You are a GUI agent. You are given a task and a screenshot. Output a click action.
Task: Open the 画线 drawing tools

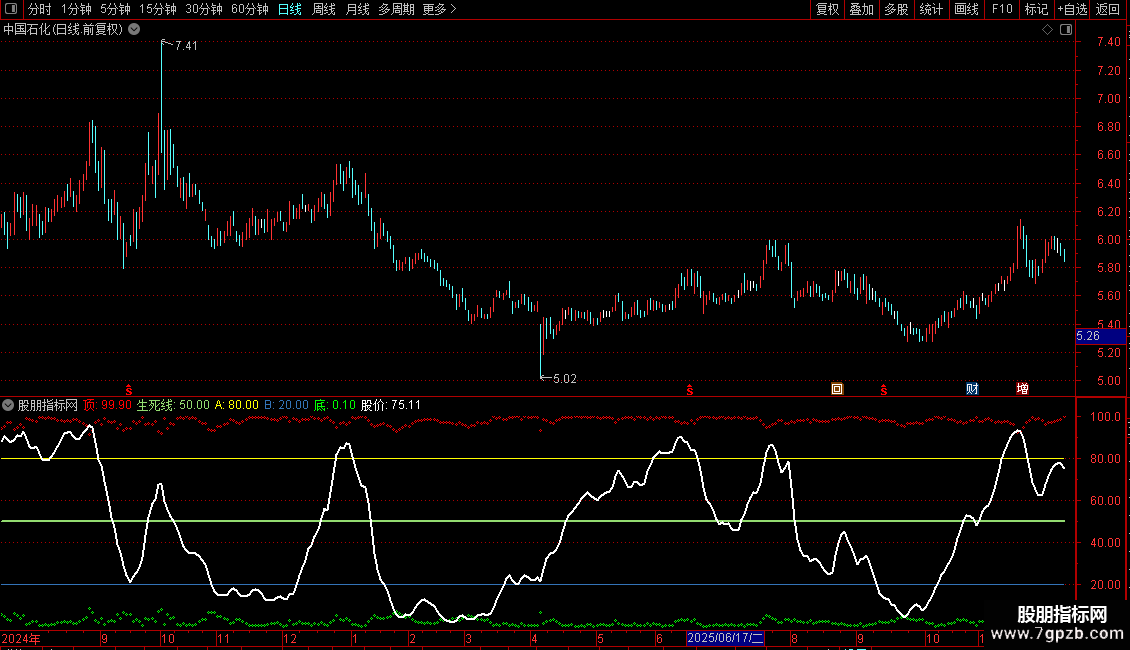pos(966,9)
